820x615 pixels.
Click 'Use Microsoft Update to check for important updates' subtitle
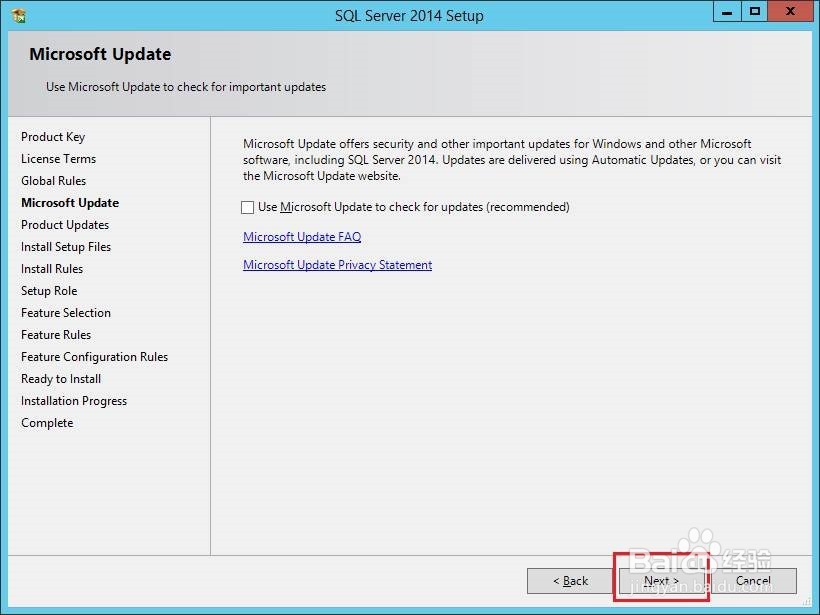[x=186, y=87]
